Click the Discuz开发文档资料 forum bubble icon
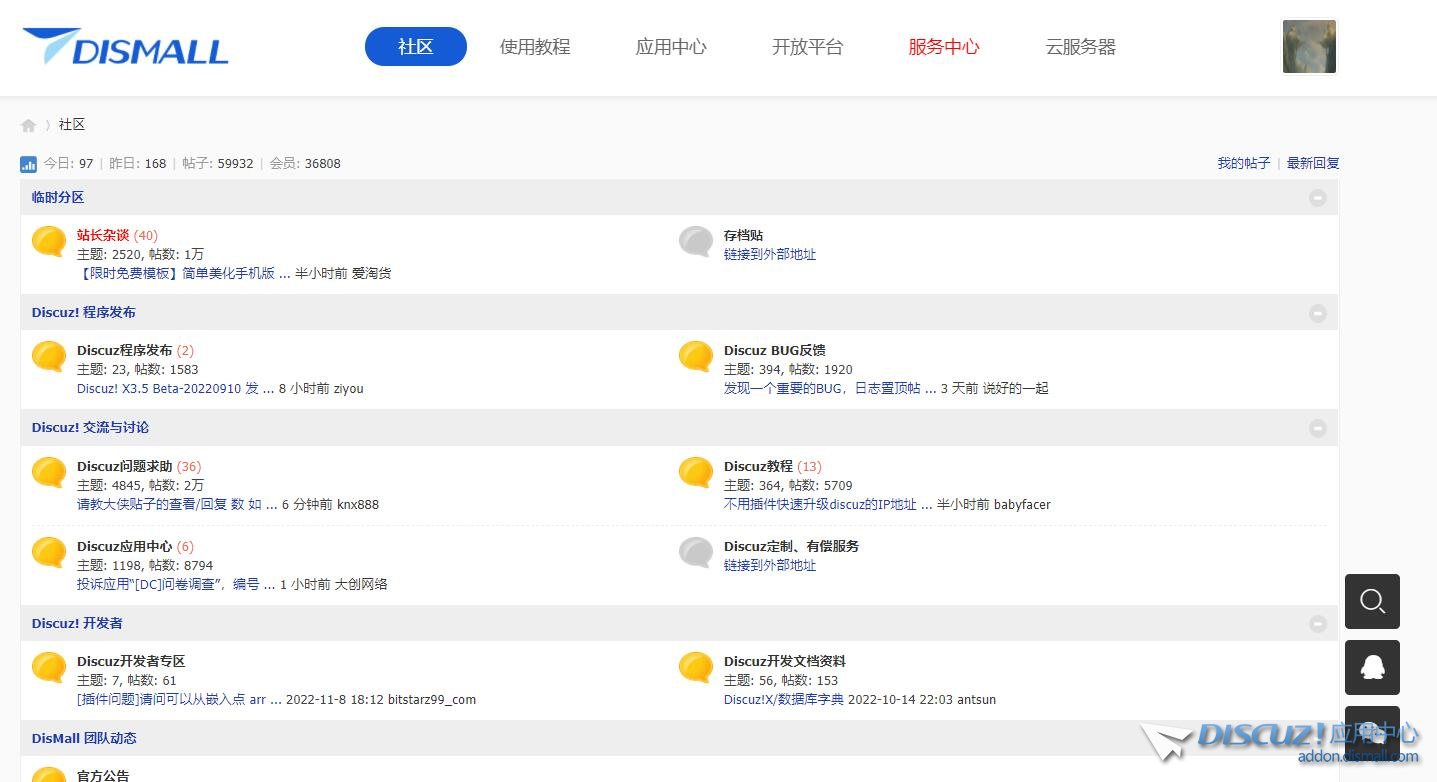The width and height of the screenshot is (1437, 782). [x=696, y=667]
